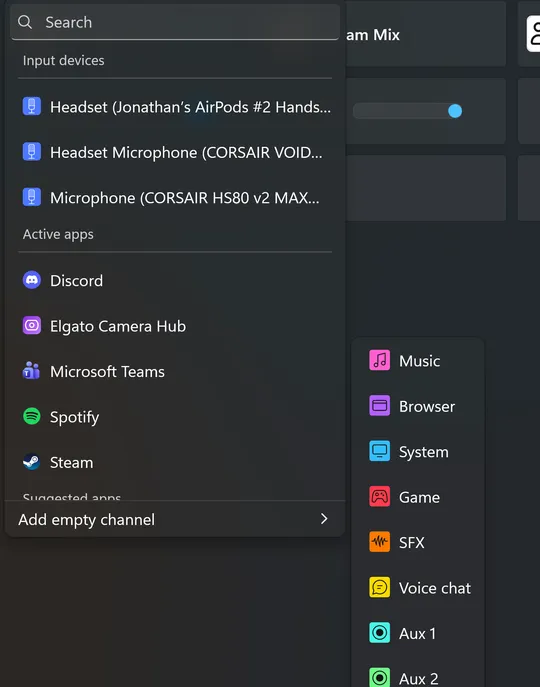Click the Steam app icon
The image size is (540, 687).
(x=32, y=462)
